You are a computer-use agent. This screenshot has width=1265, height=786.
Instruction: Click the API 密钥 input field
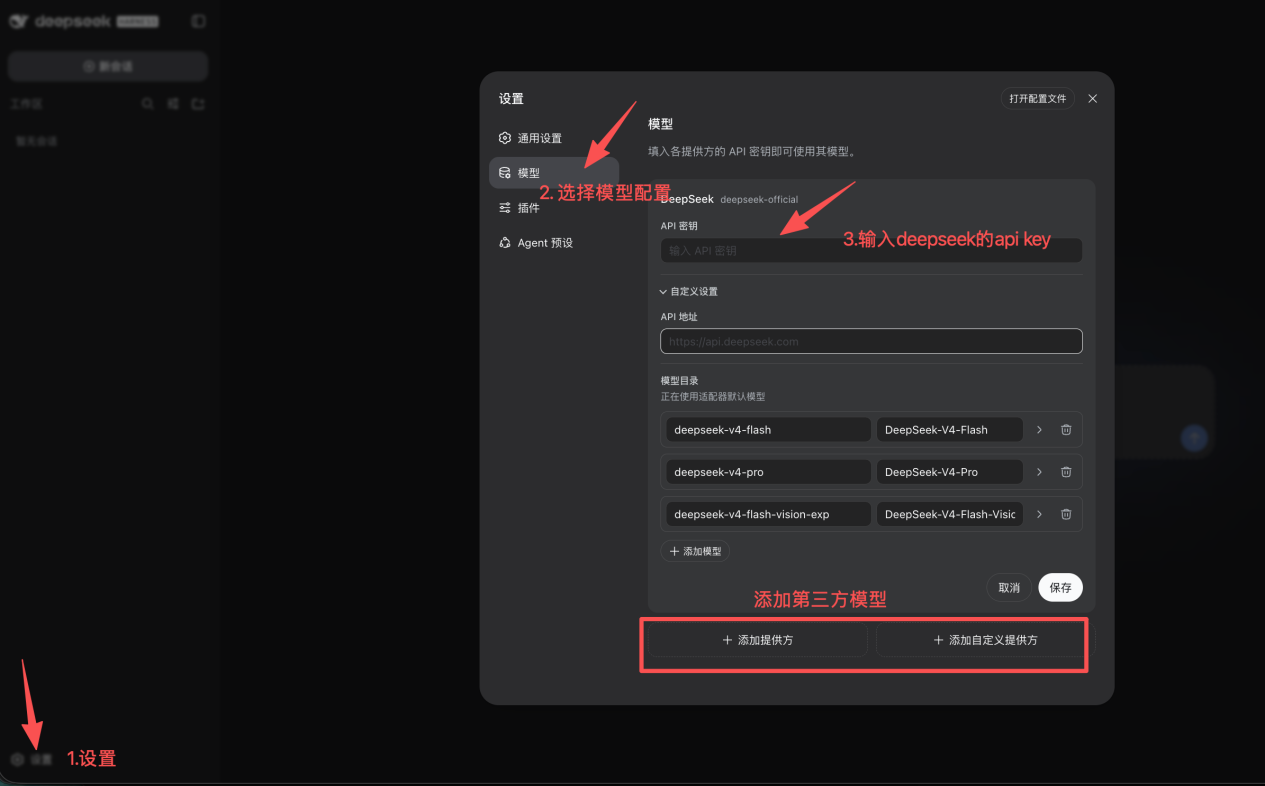click(x=871, y=250)
